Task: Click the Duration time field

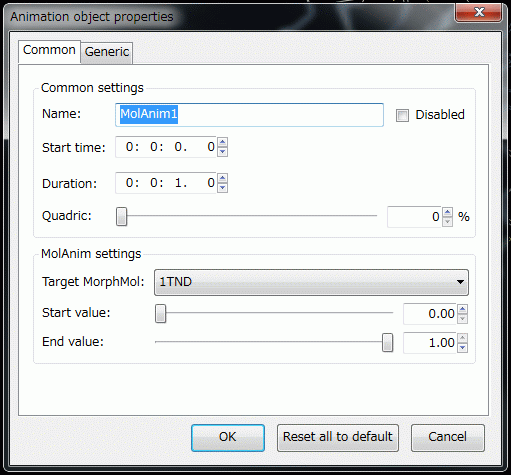Action: click(166, 183)
